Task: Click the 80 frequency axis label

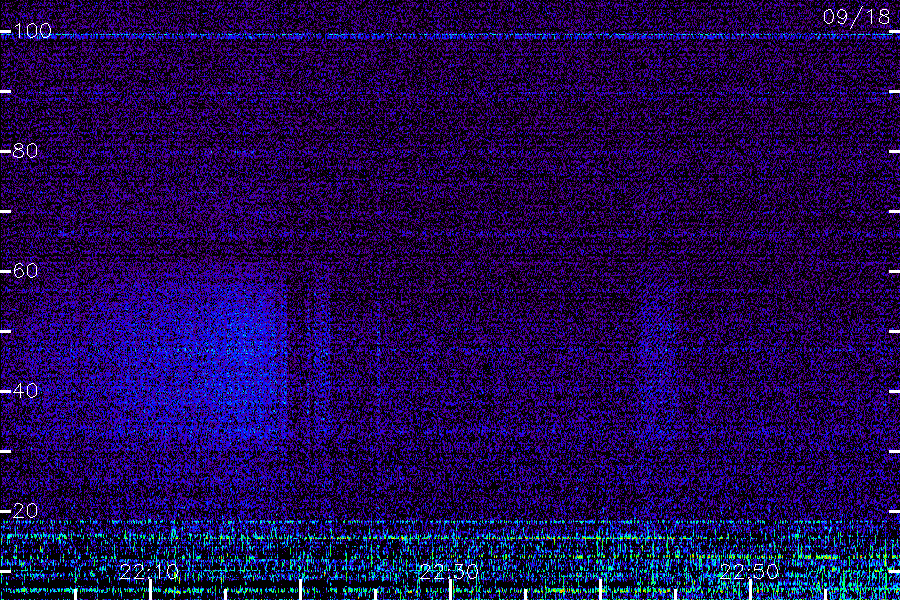Action: [25, 151]
